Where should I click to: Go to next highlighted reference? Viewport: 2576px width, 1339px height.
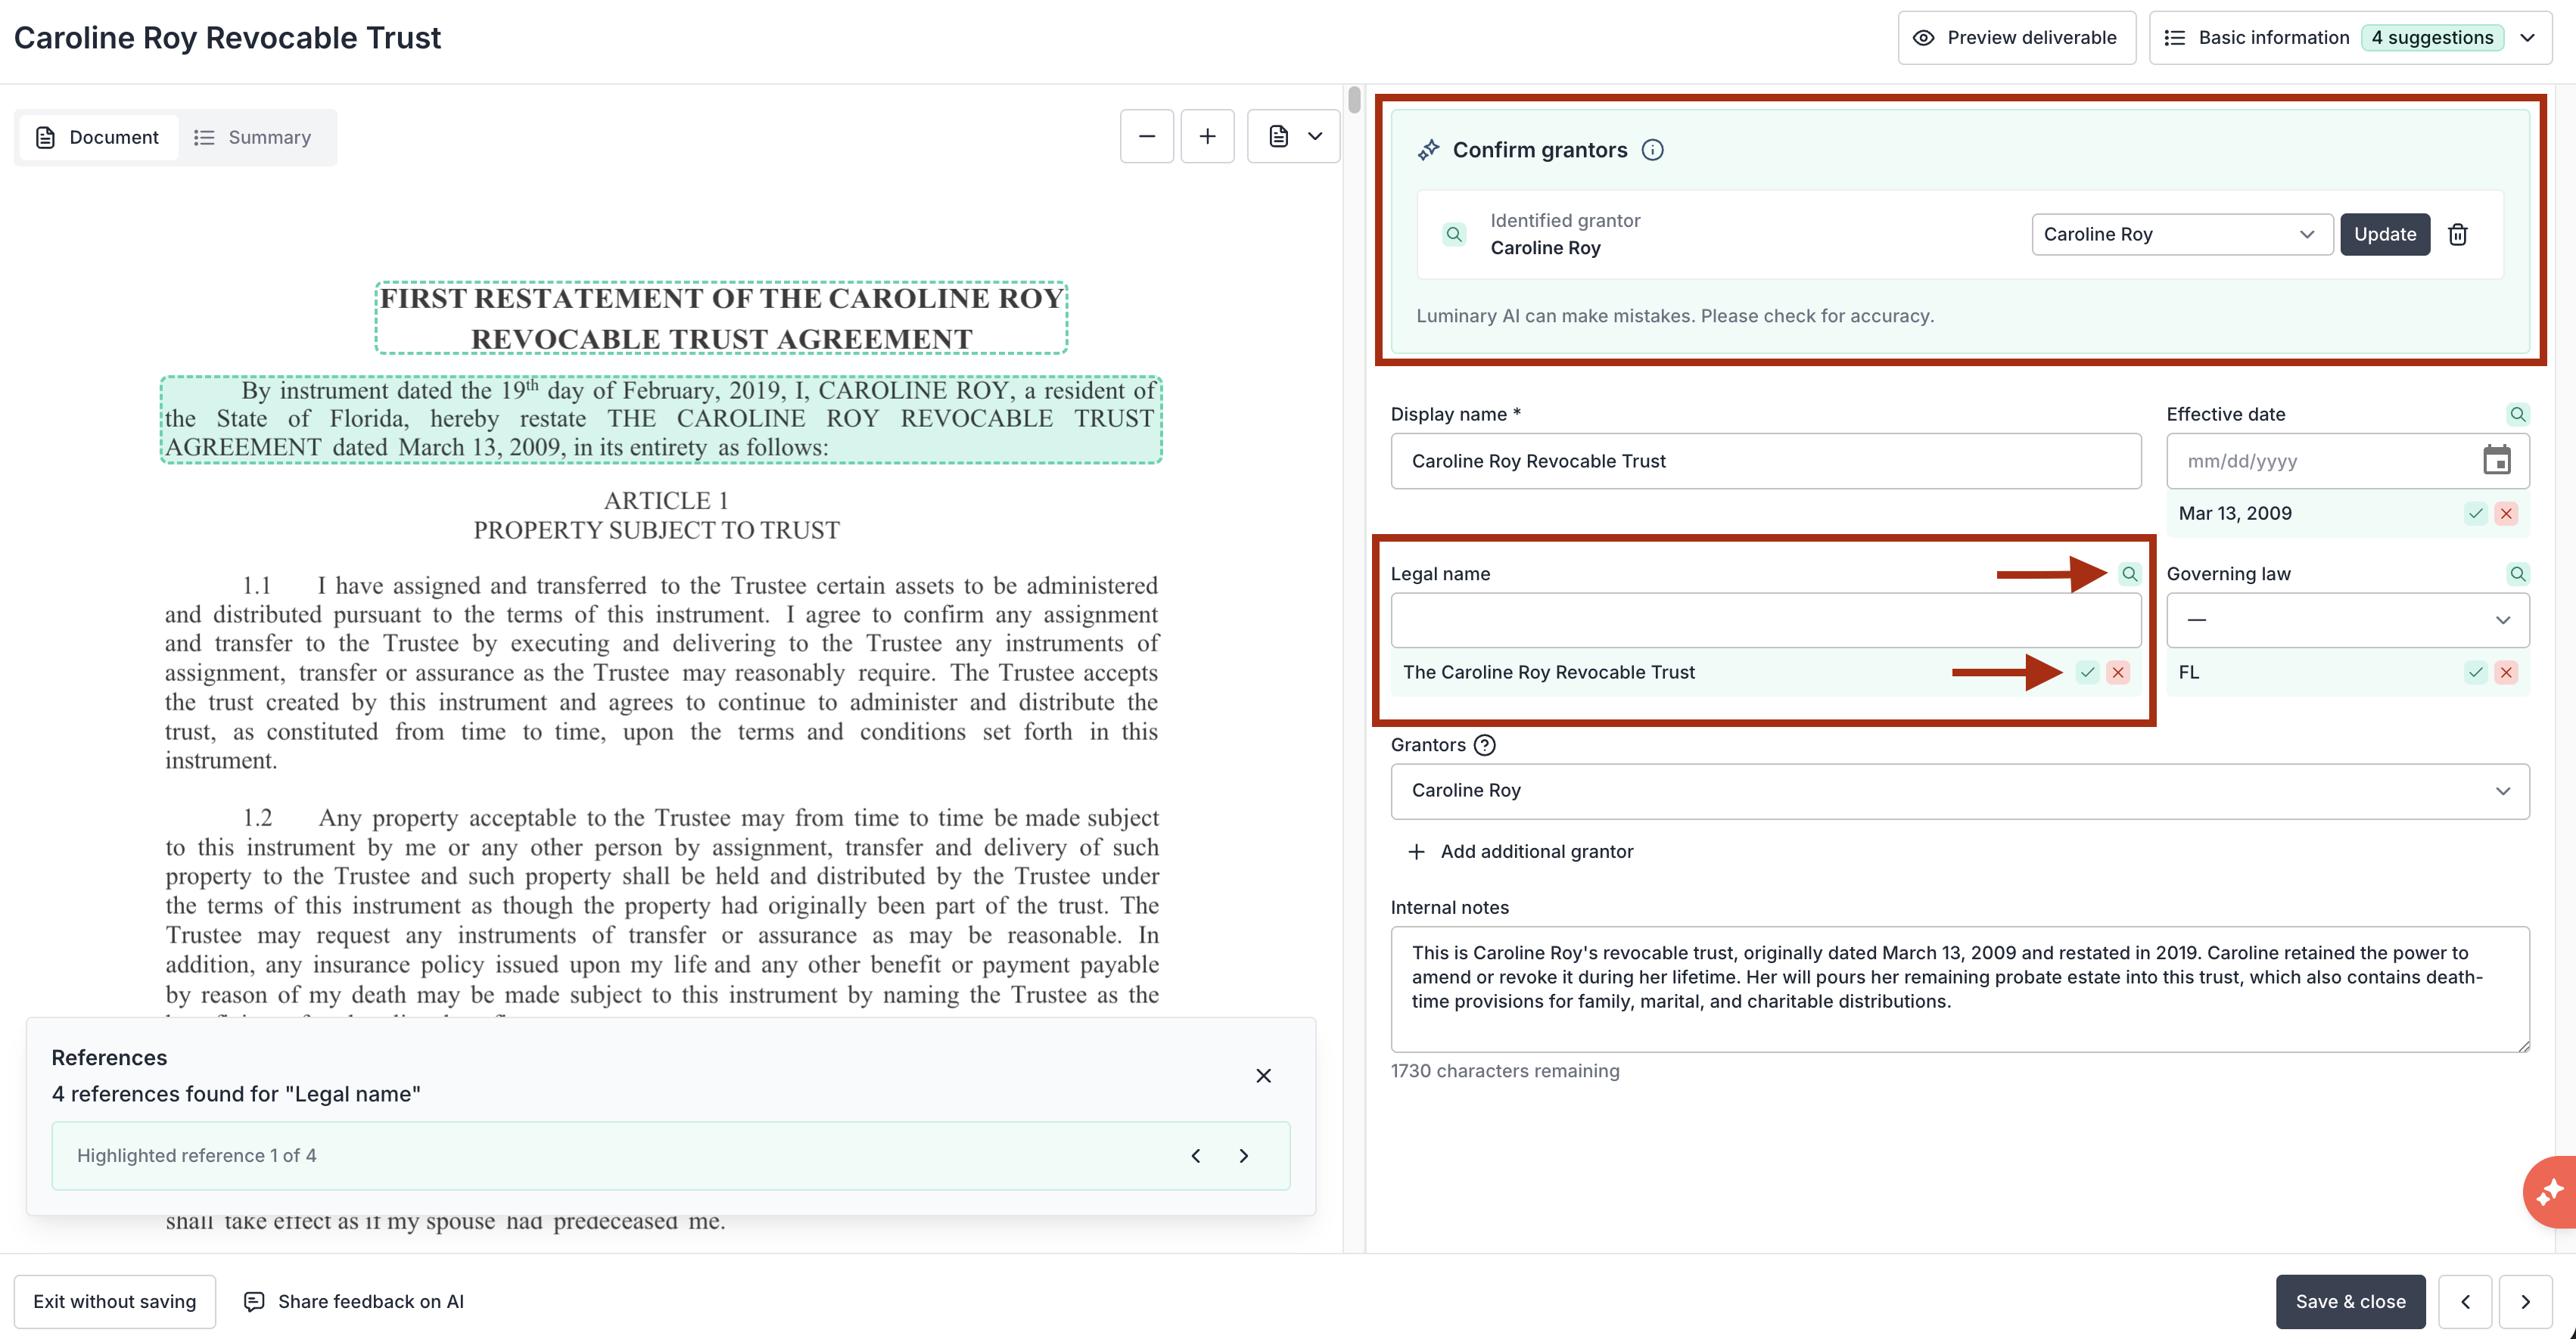click(x=1243, y=1156)
